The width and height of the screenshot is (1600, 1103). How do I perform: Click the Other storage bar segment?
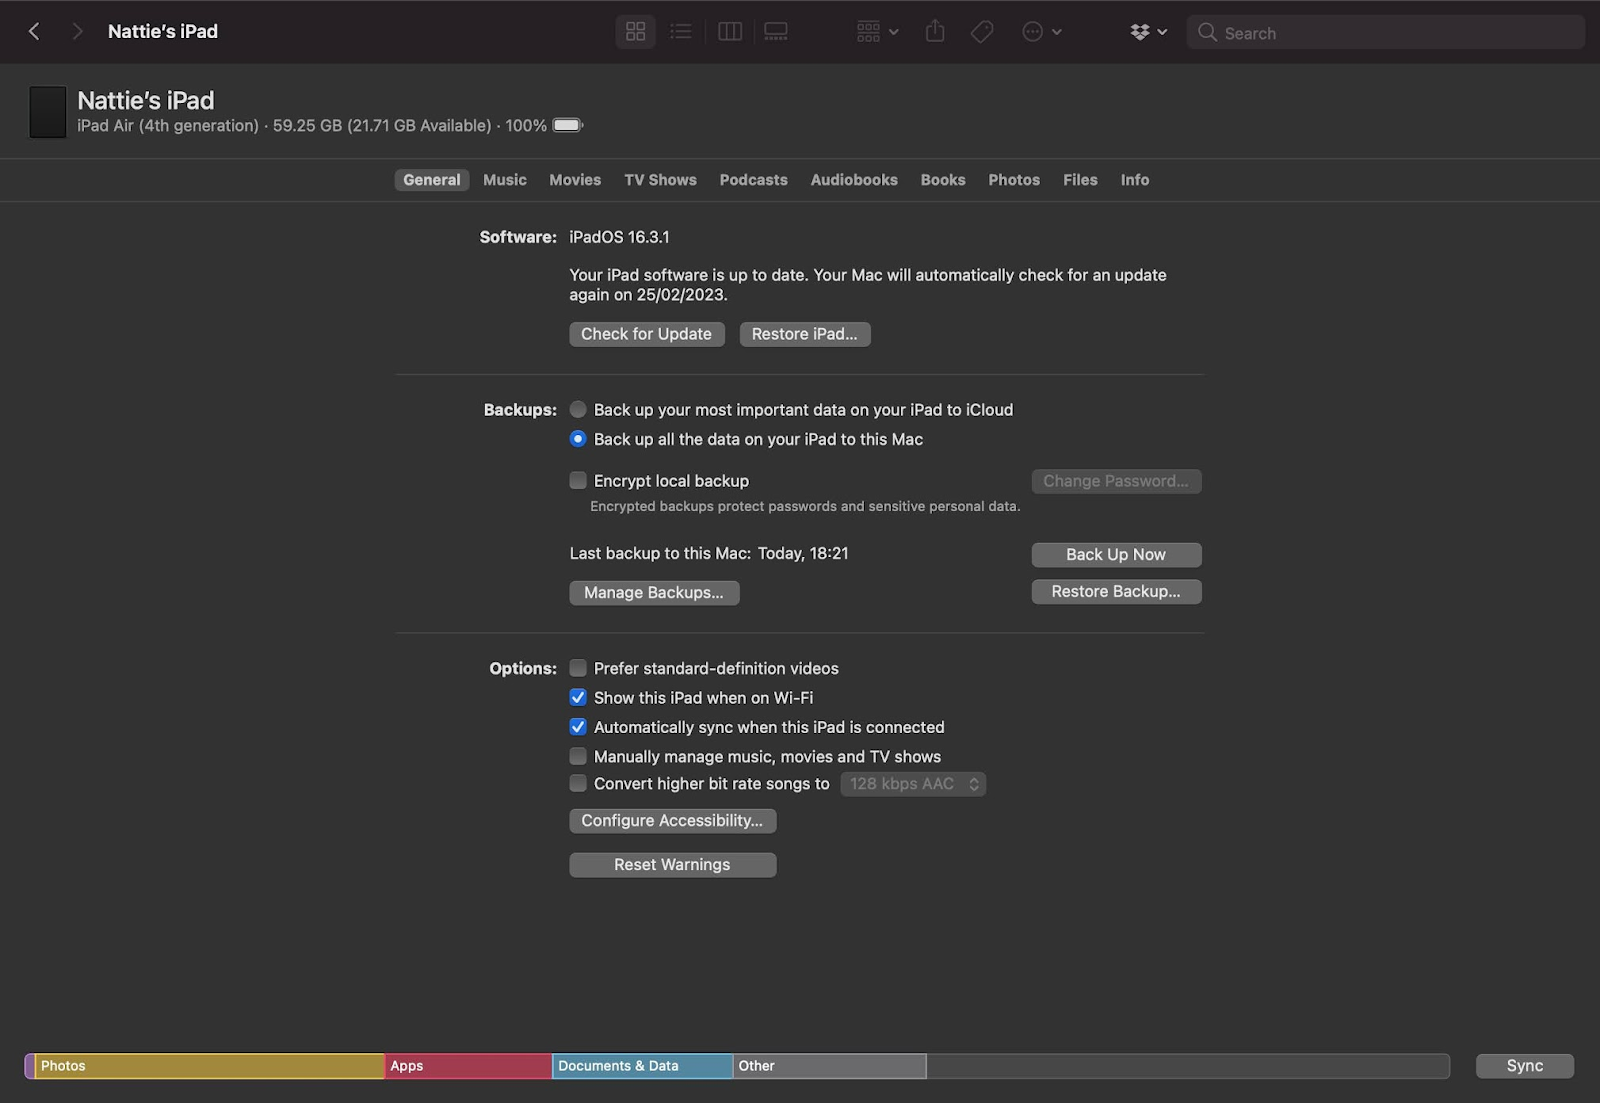(x=829, y=1066)
